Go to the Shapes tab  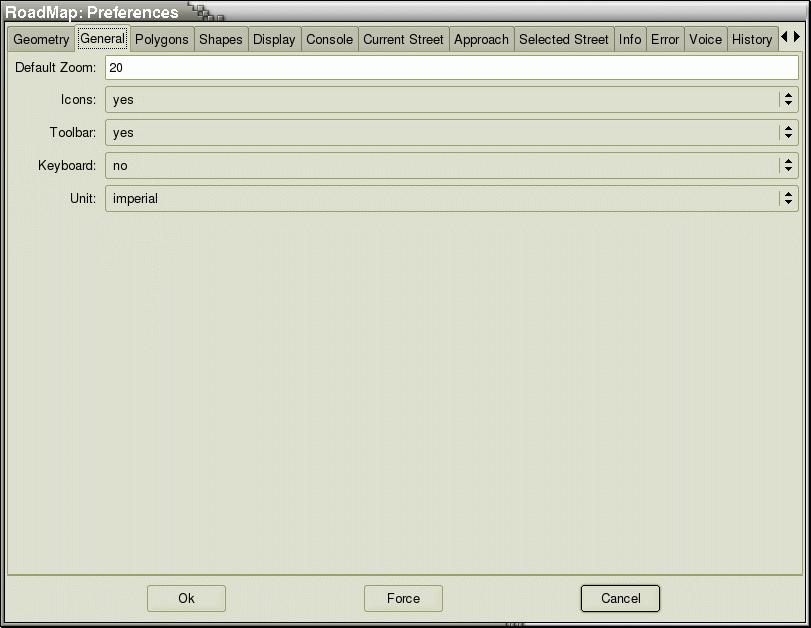[220, 40]
